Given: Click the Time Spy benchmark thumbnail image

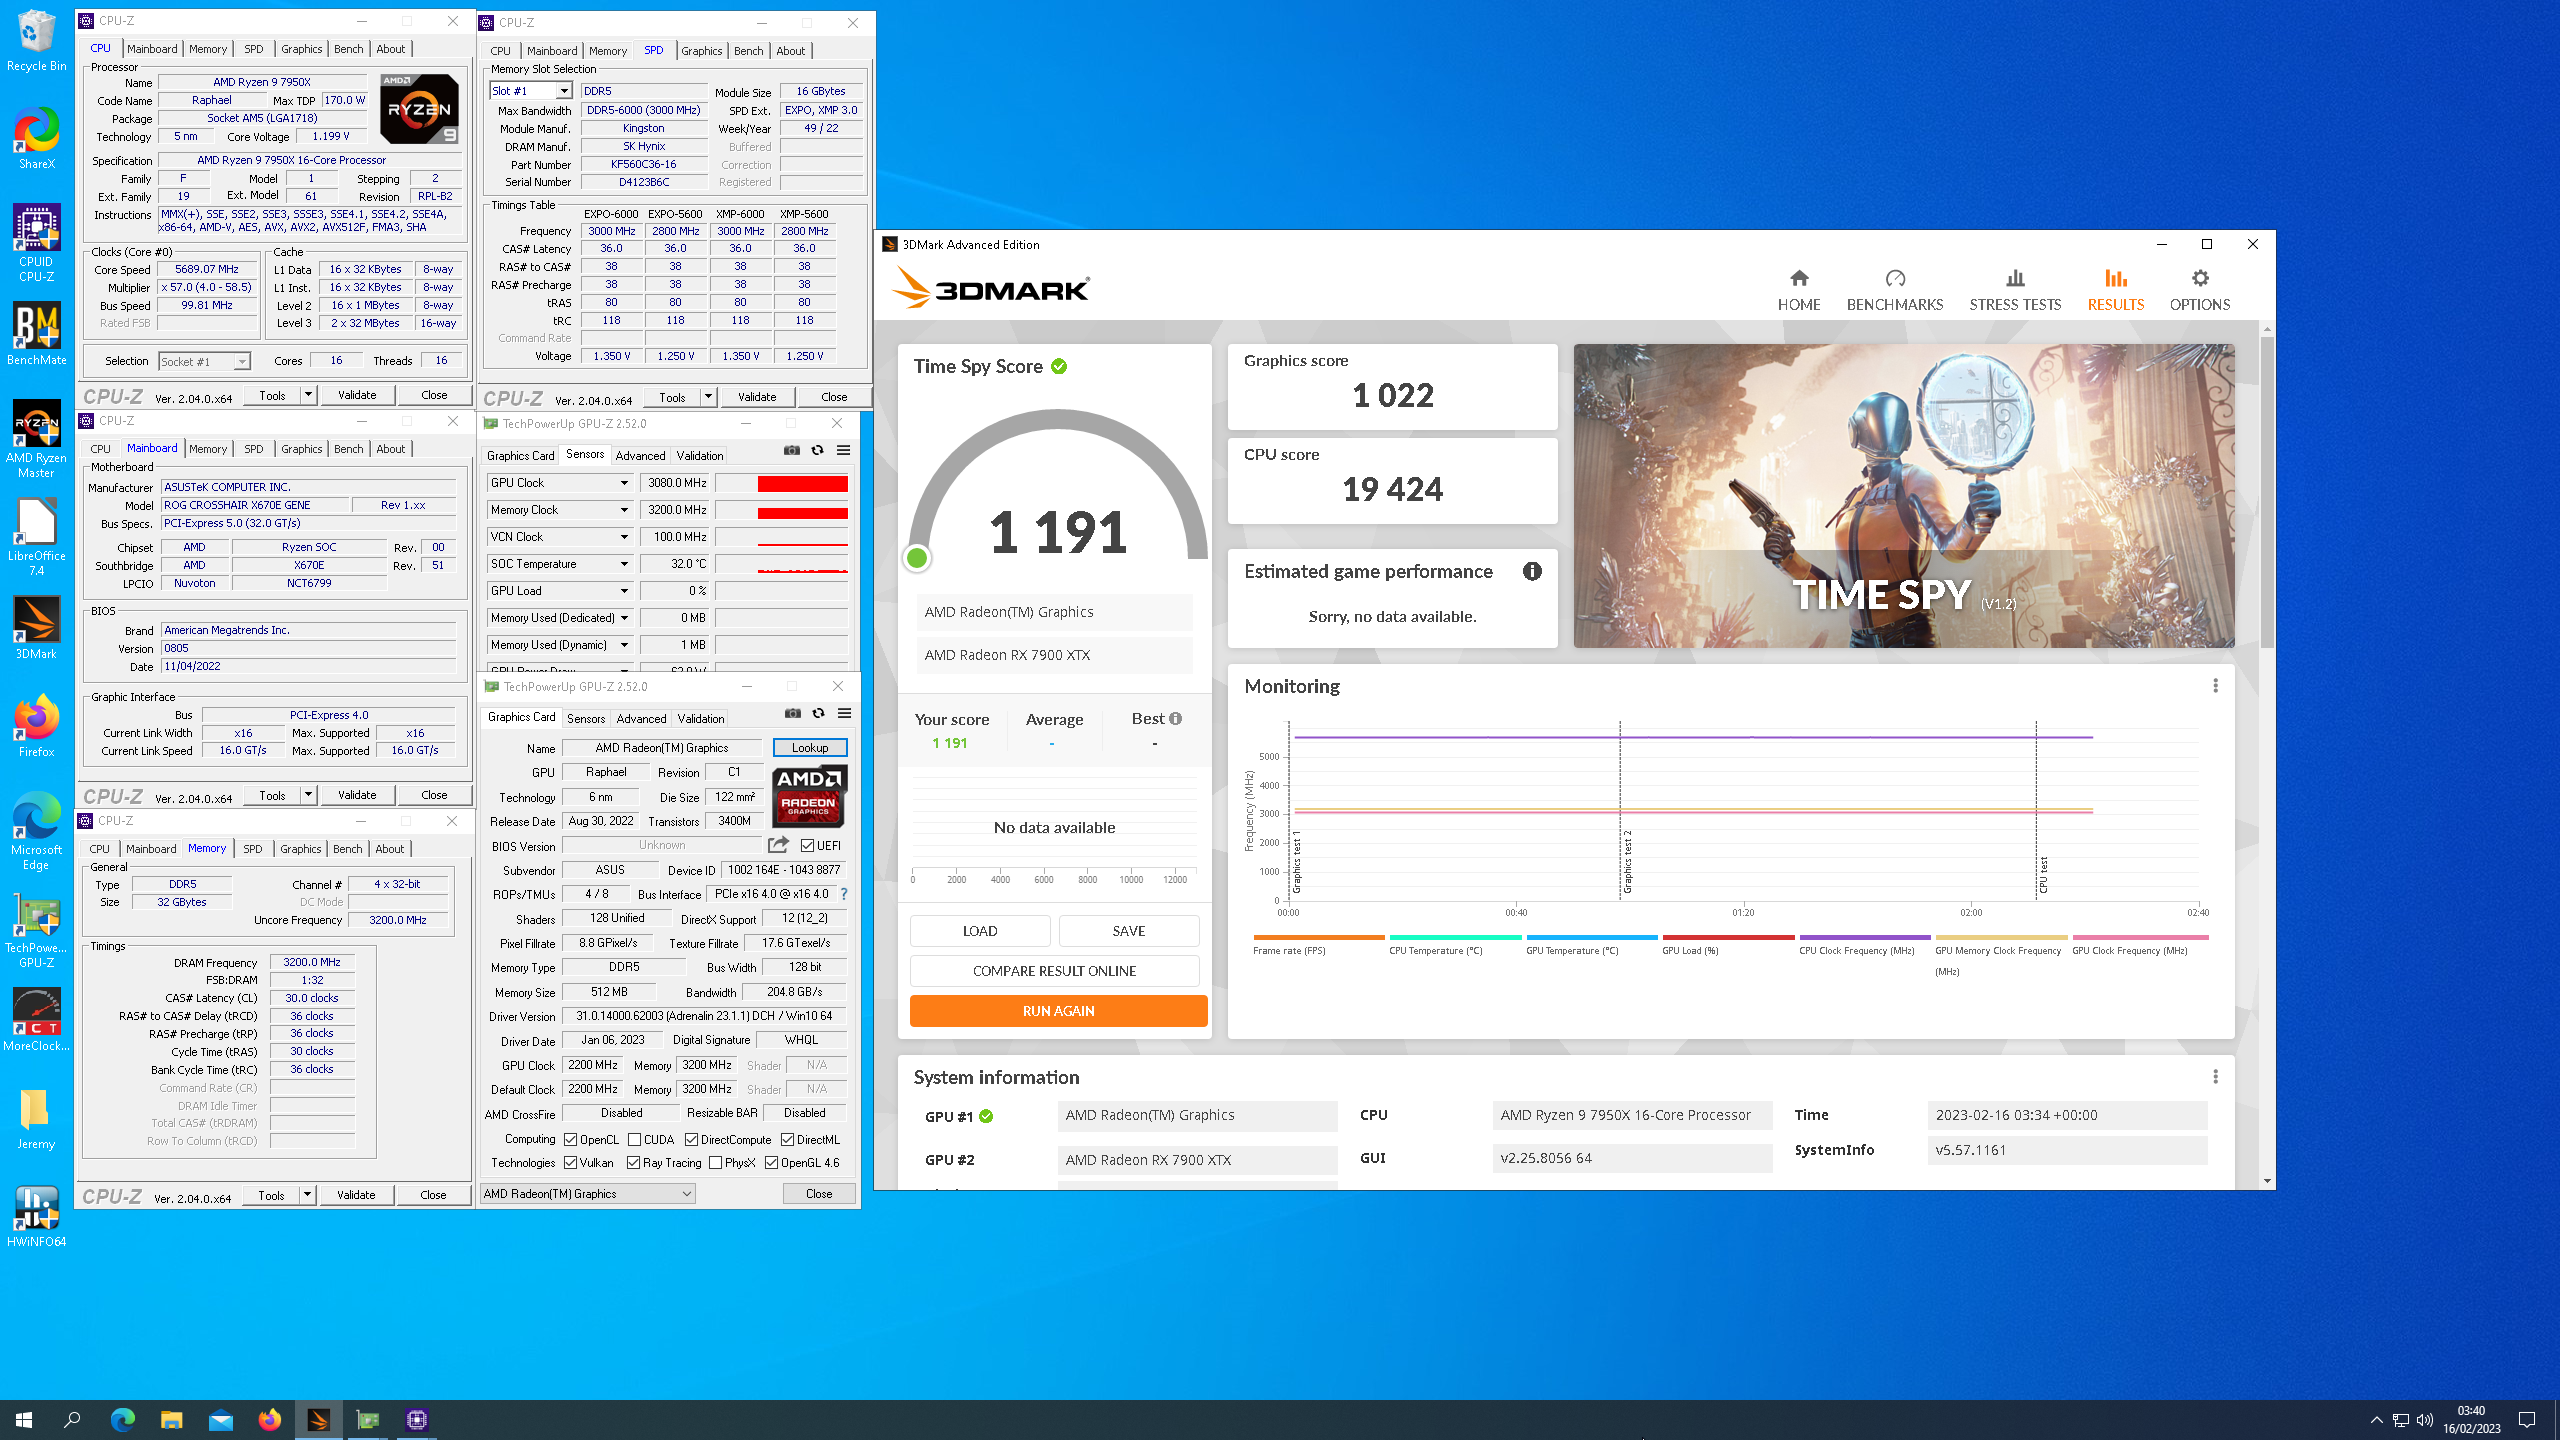Looking at the screenshot, I should 1903,495.
